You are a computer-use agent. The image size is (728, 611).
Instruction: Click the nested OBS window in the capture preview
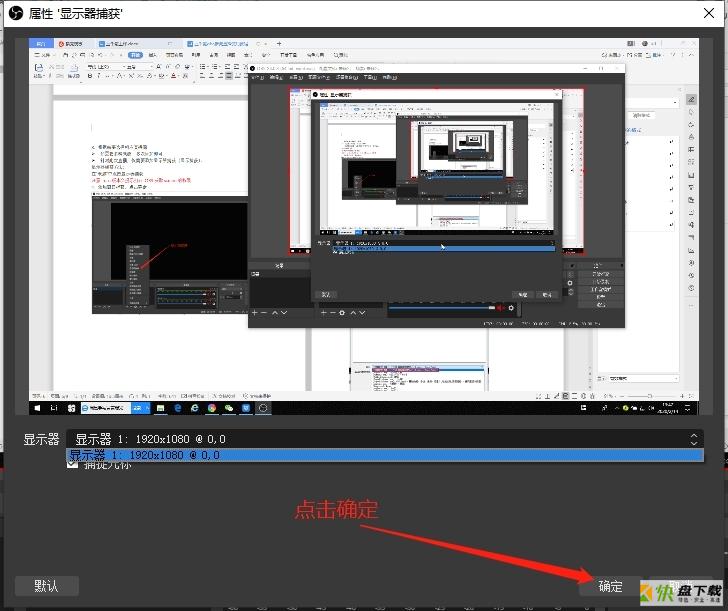436,195
